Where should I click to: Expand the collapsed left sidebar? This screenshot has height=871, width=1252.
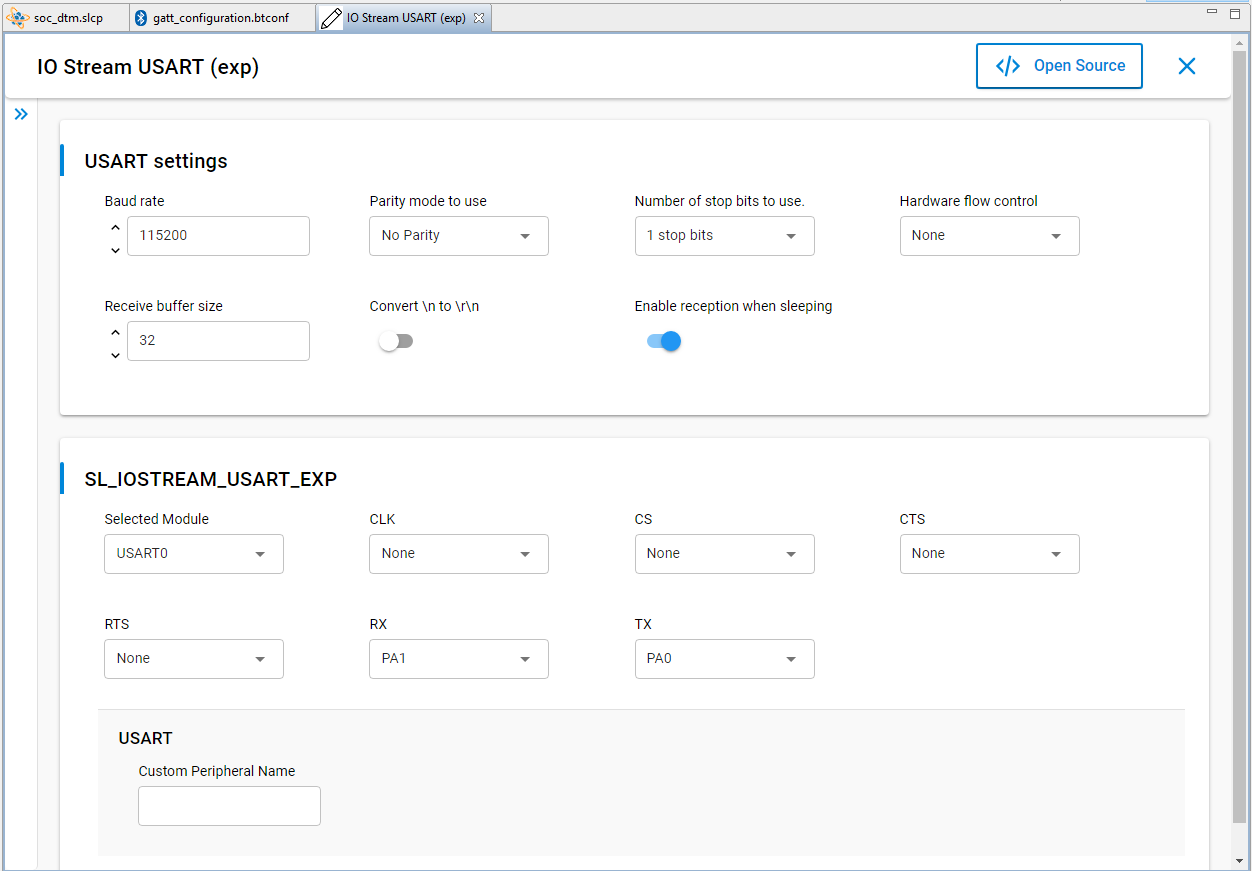[21, 113]
